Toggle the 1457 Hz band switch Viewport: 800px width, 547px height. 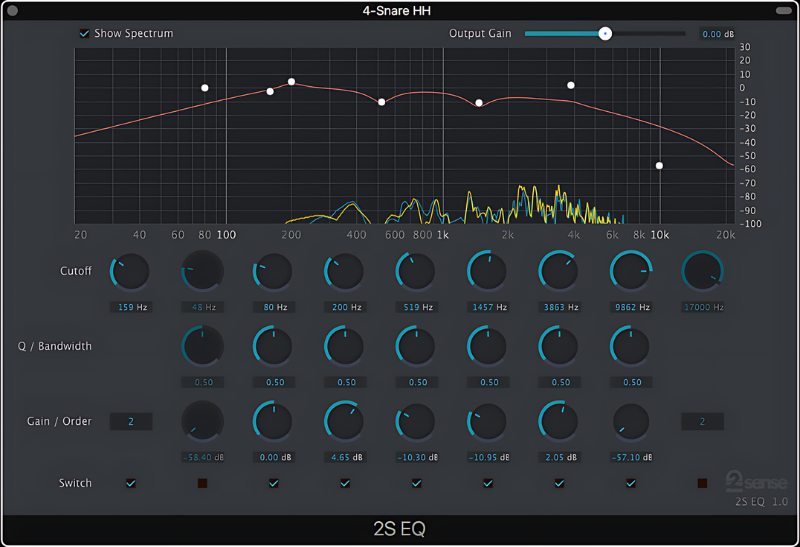point(488,483)
